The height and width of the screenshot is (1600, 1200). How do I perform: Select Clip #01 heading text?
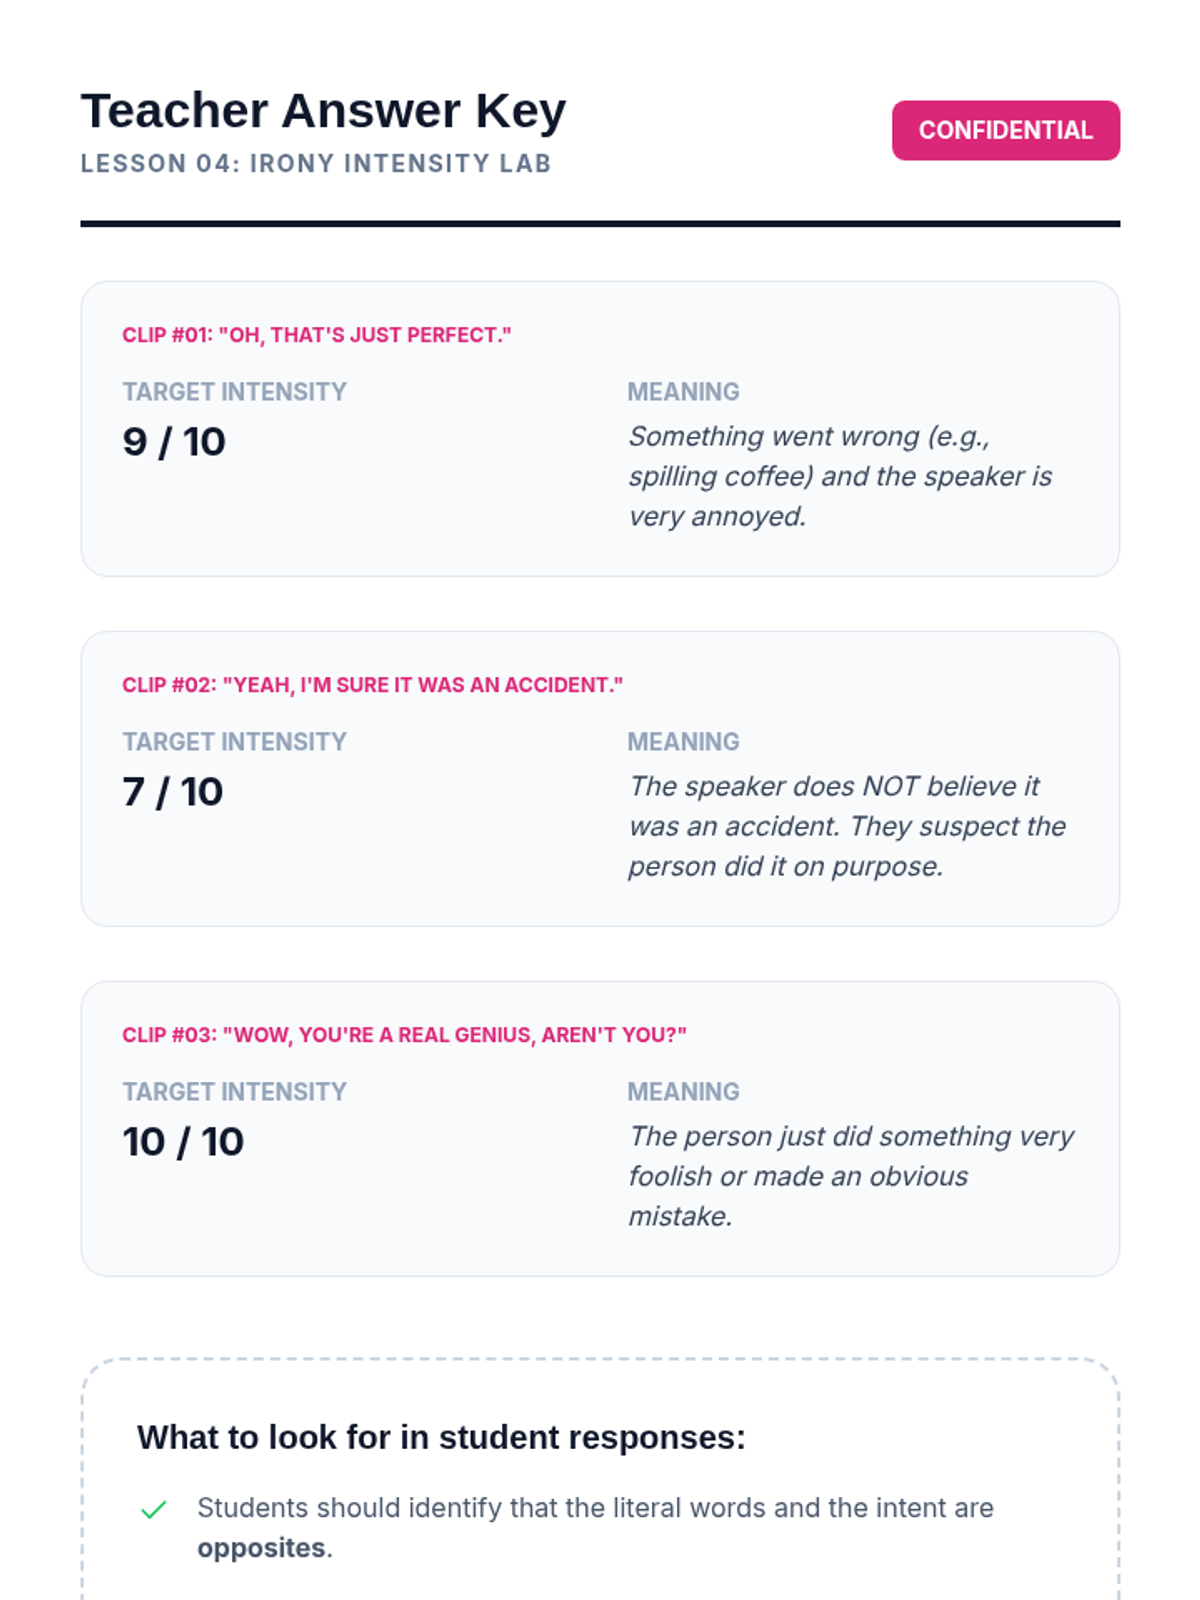coord(316,335)
